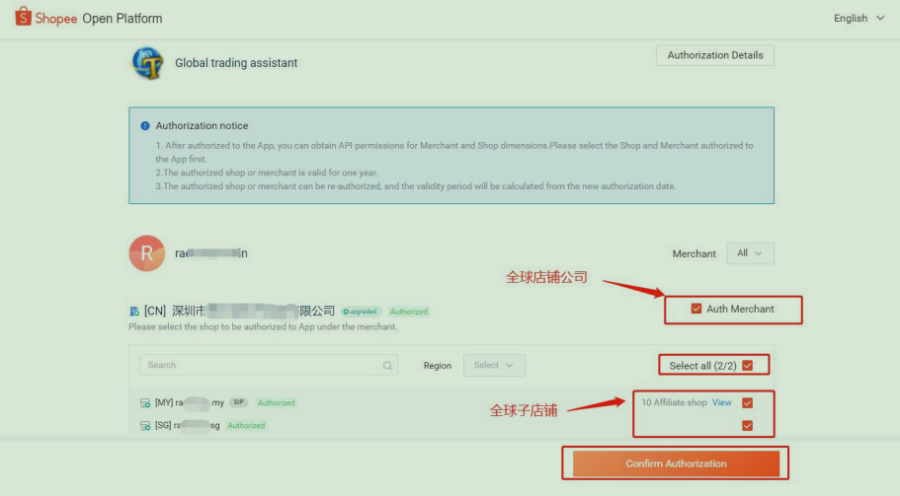Click the Authorized tag on the merchant

409,312
